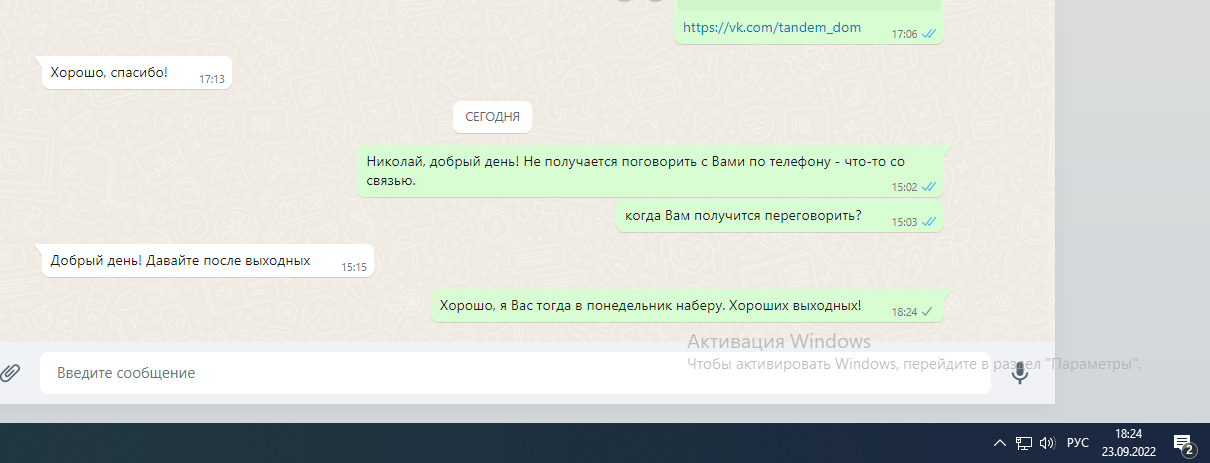Click the 'Хорошо, спасибо!' message bubble
Image resolution: width=1210 pixels, height=463 pixels.
pyautogui.click(x=110, y=73)
